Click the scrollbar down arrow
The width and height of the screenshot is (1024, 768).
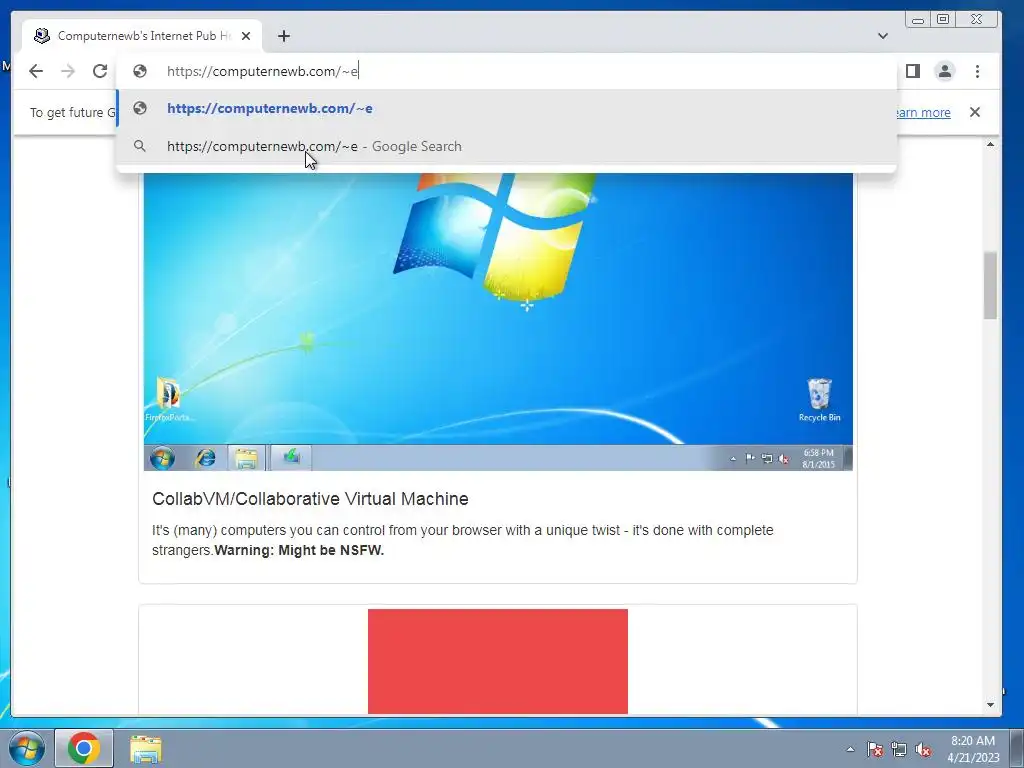pos(991,705)
